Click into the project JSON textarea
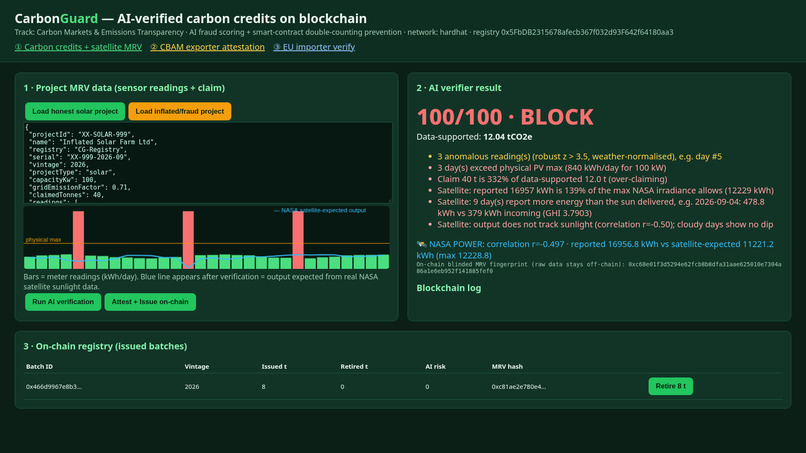Image resolution: width=806 pixels, height=453 pixels. pyautogui.click(x=208, y=162)
